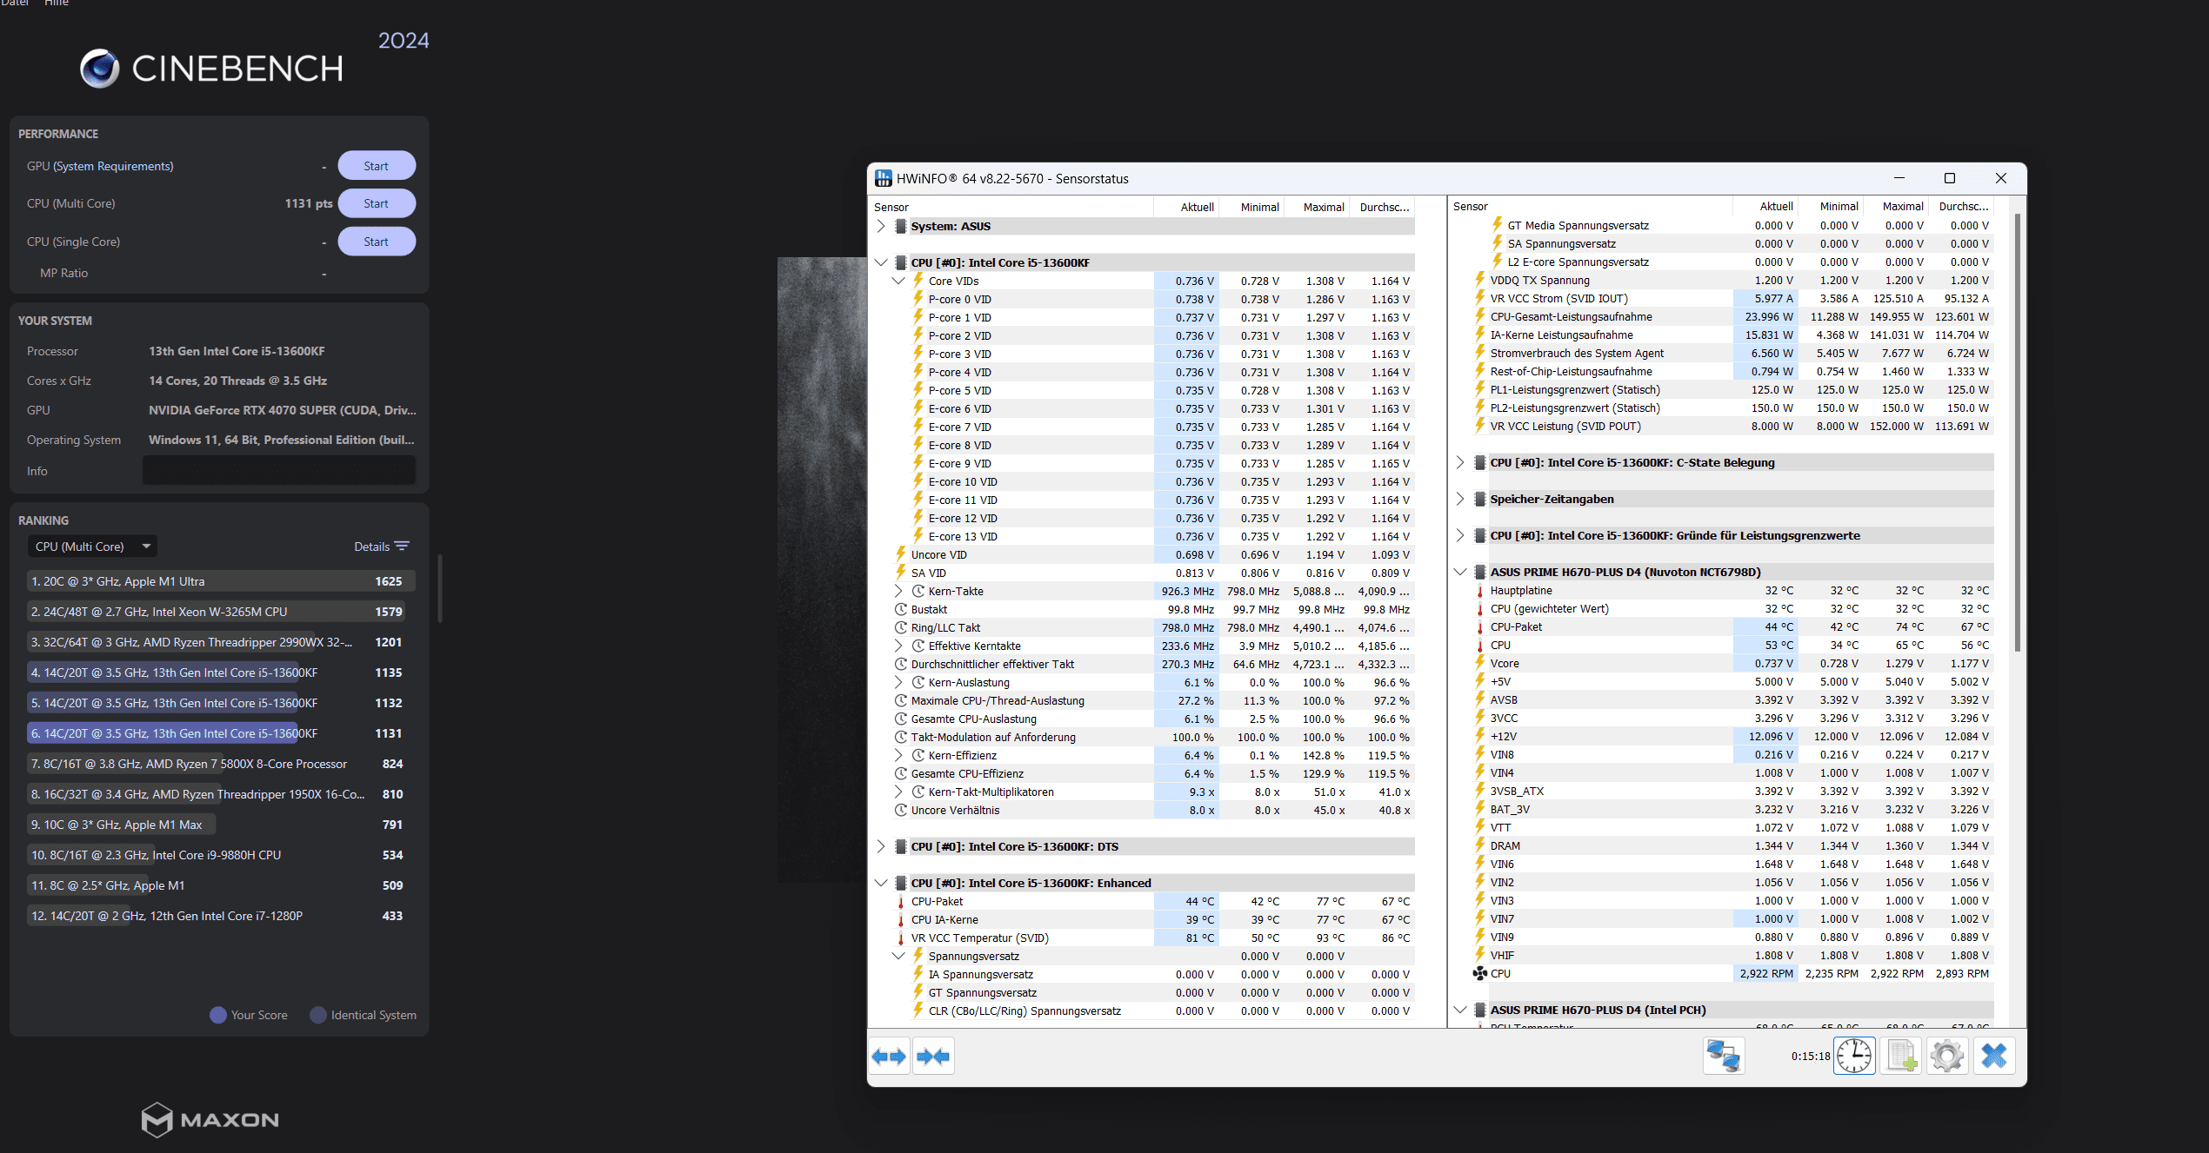Click the Minimal column header in left pane
2209x1153 pixels.
1251,207
